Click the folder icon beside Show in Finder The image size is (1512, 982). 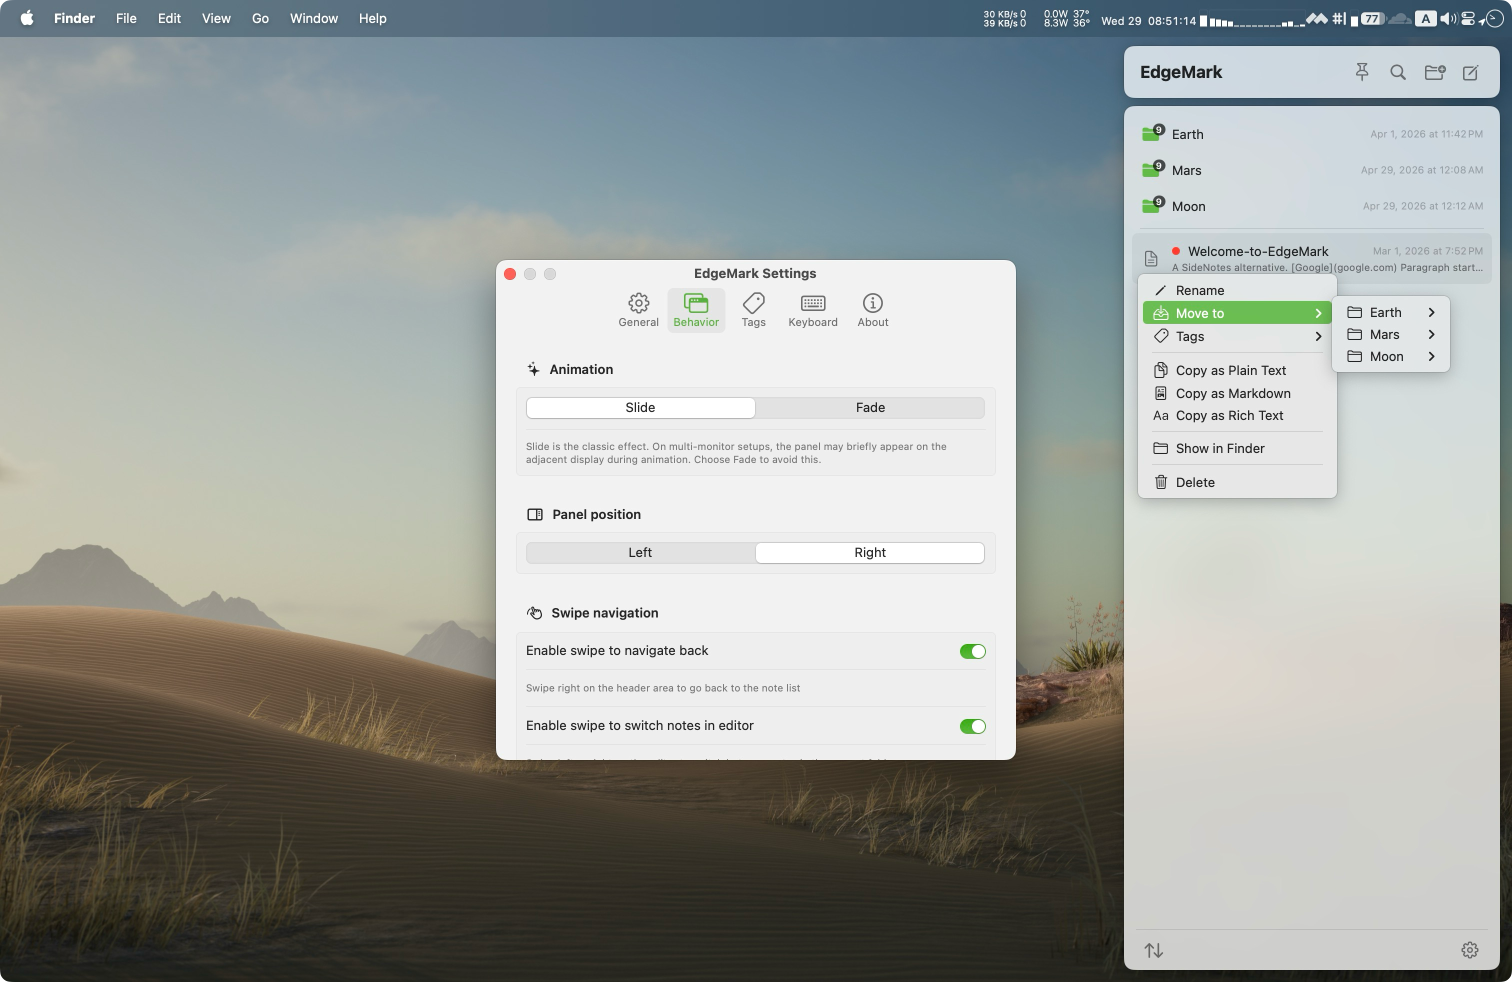(1161, 448)
